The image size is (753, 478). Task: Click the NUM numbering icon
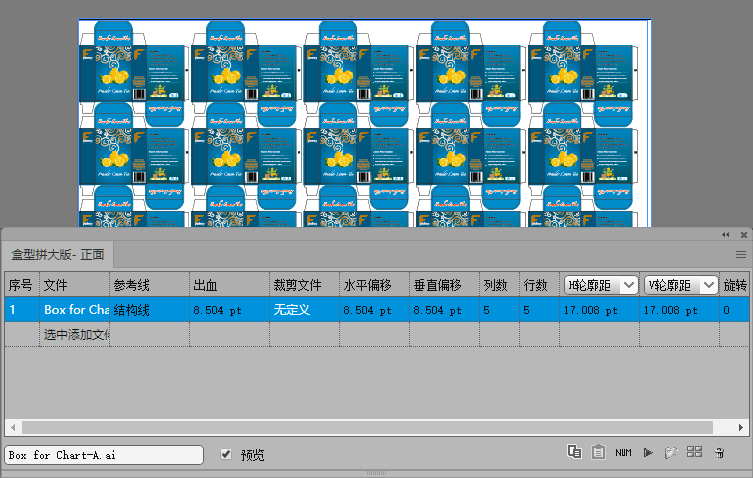point(623,453)
